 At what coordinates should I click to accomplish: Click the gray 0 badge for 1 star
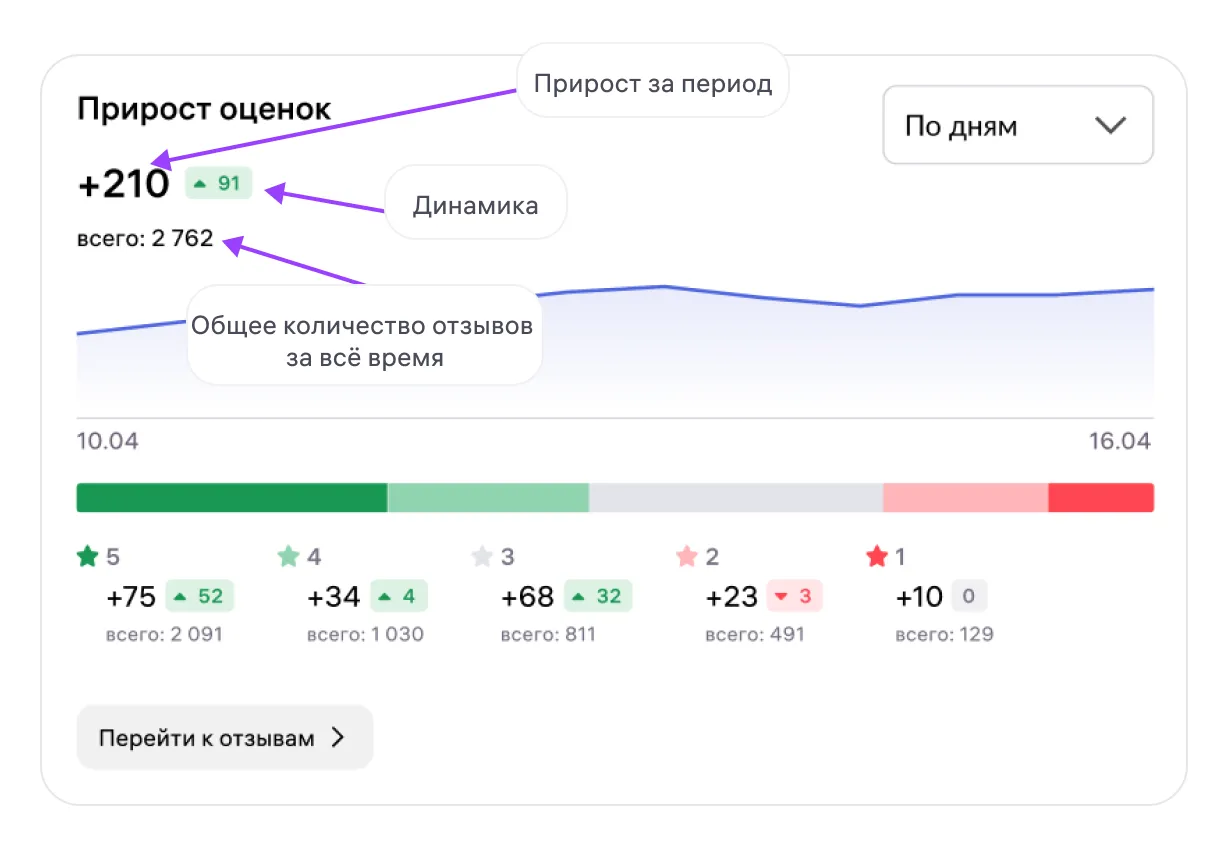click(x=968, y=597)
